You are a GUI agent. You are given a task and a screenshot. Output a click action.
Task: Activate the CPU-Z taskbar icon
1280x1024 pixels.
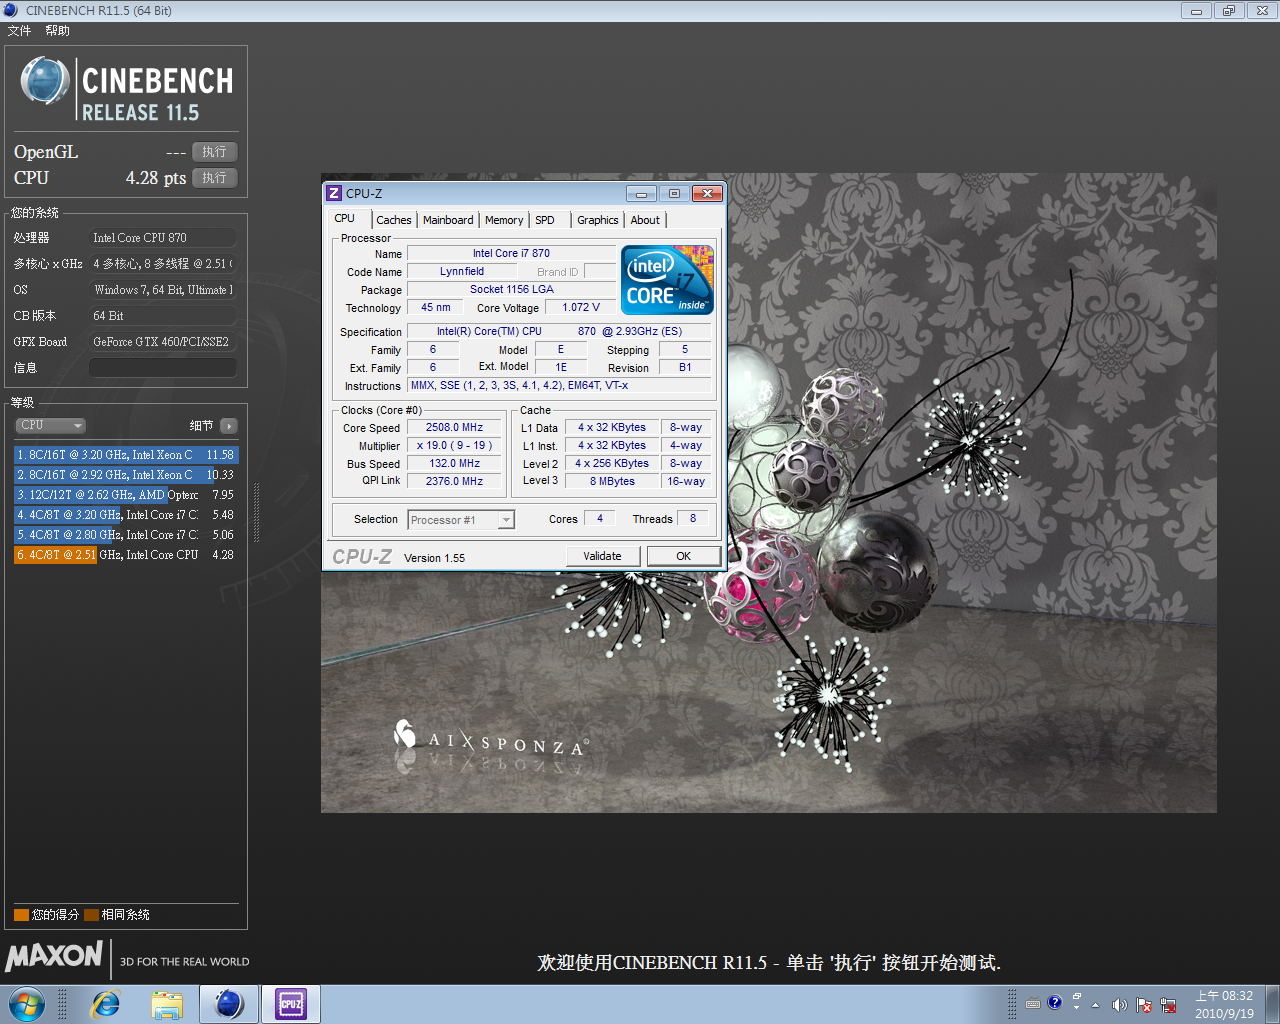[x=291, y=1004]
